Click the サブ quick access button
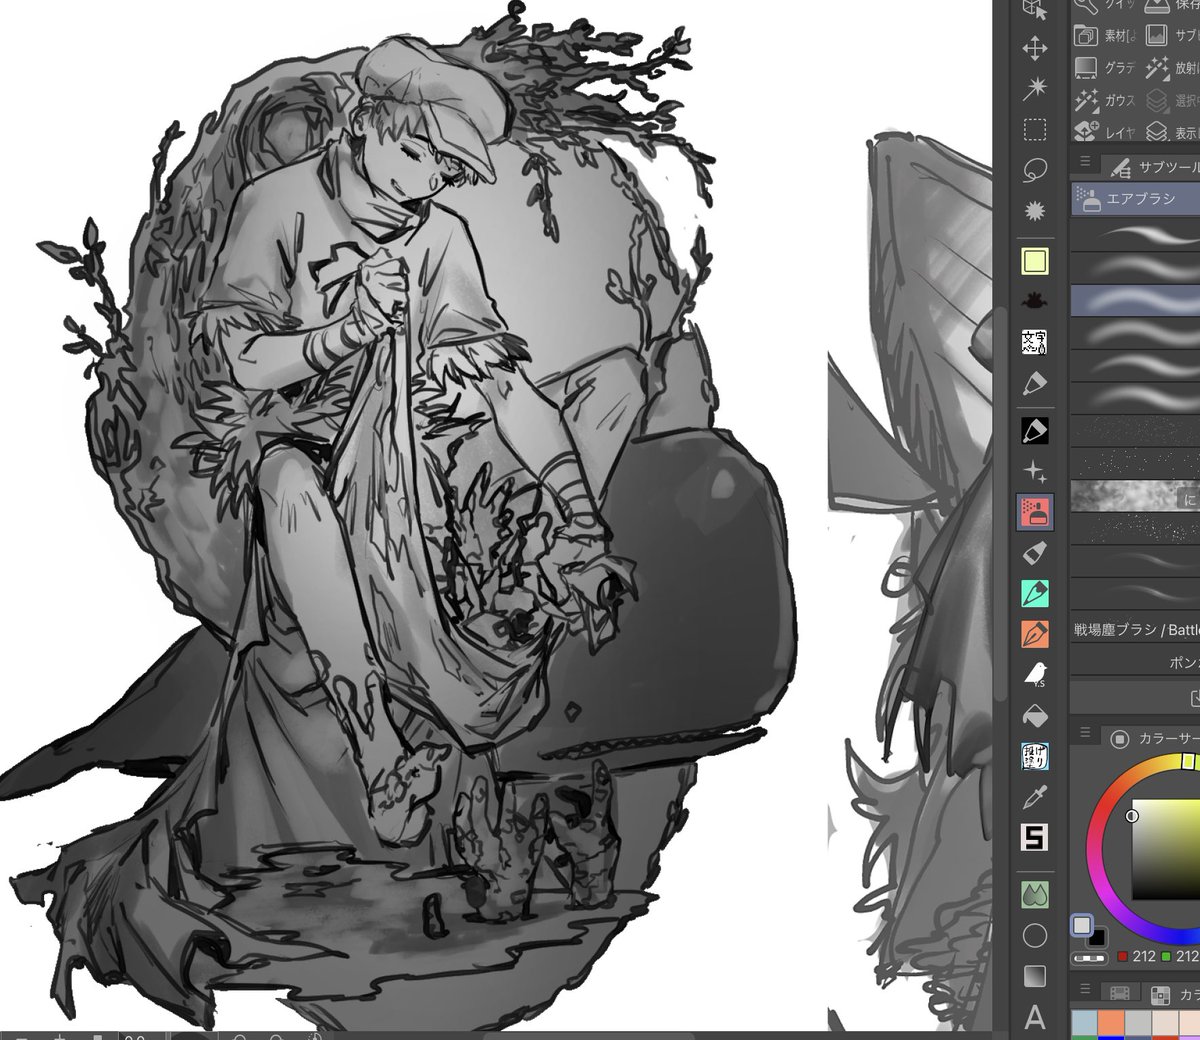 click(1172, 36)
